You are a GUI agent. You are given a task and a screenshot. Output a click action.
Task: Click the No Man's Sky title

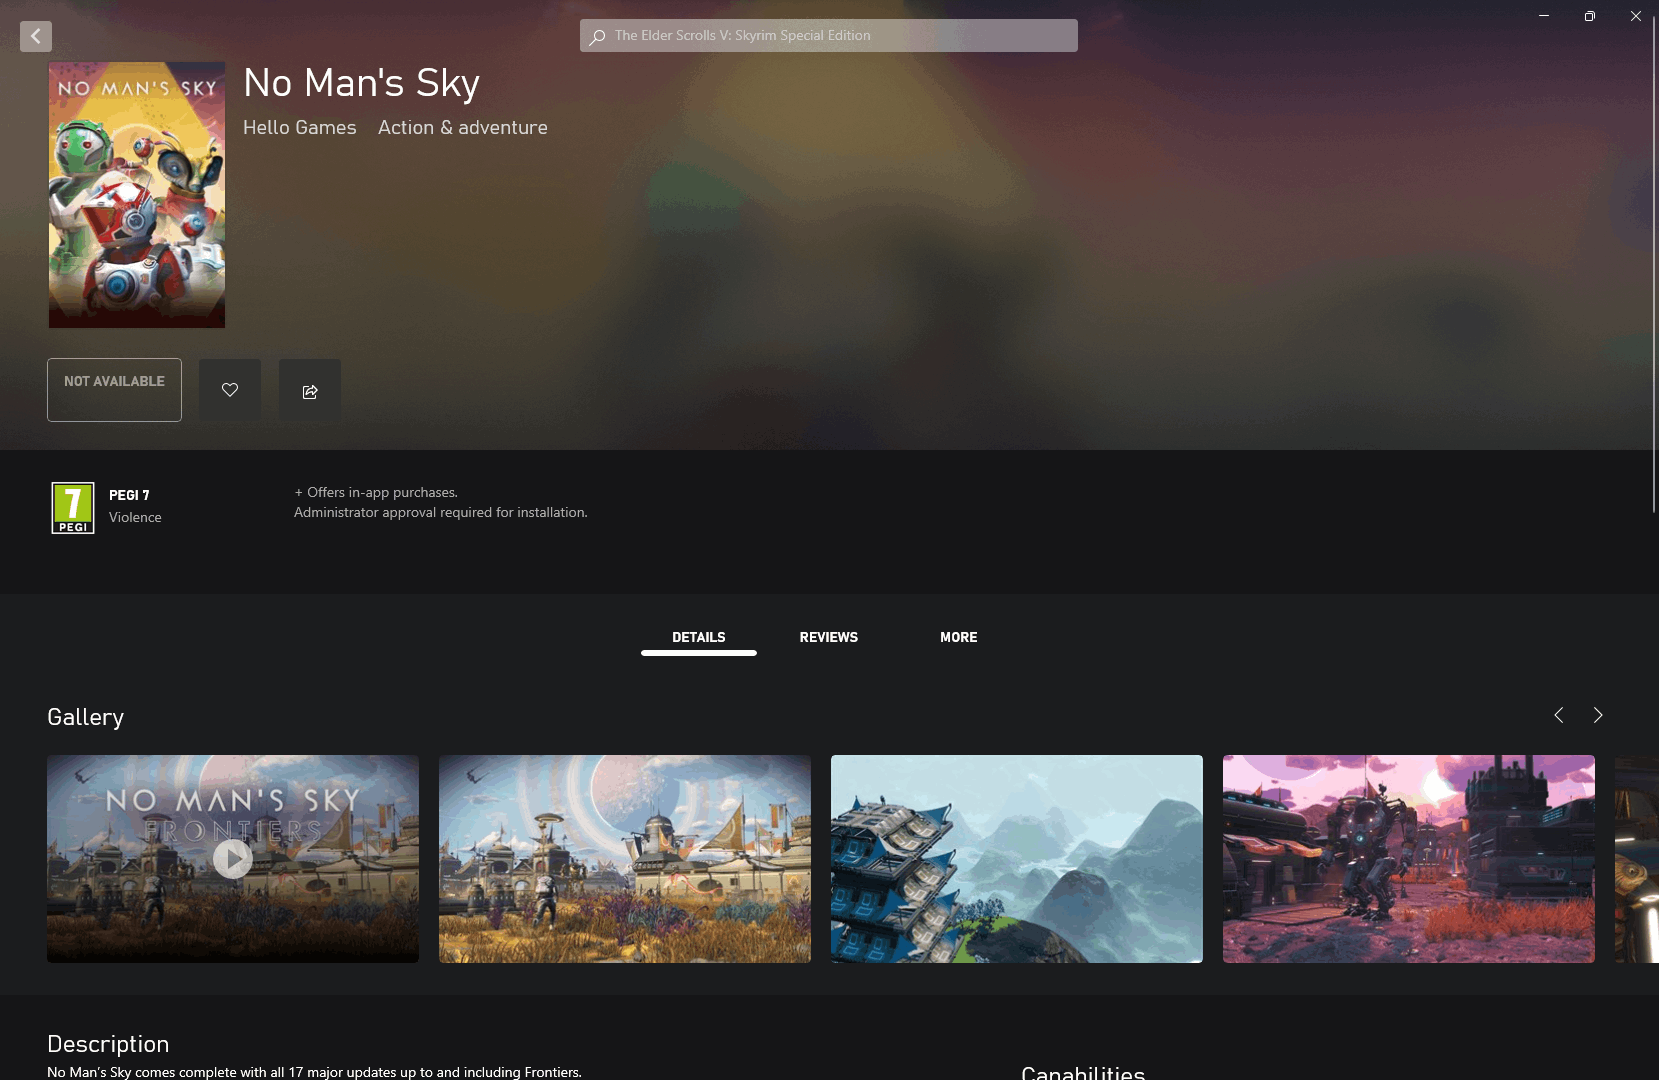362,83
